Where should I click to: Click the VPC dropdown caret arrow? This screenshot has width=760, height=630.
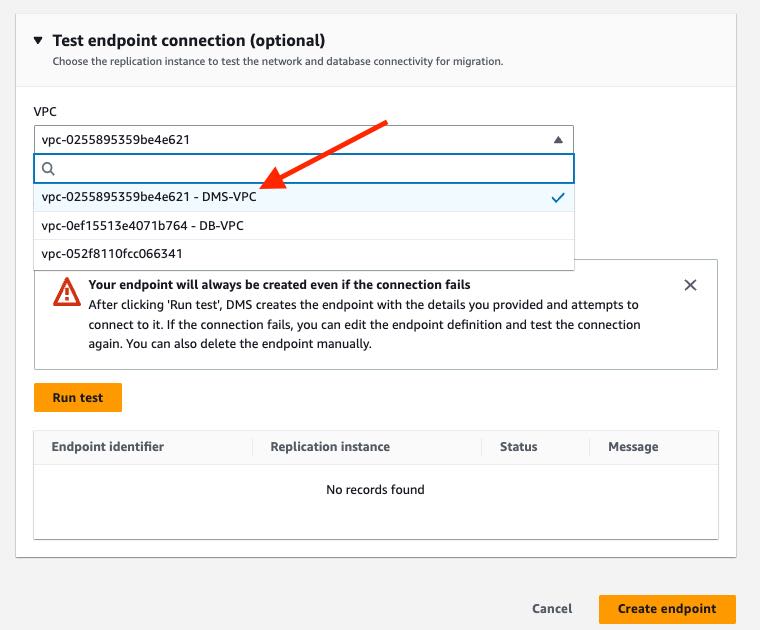tap(558, 140)
